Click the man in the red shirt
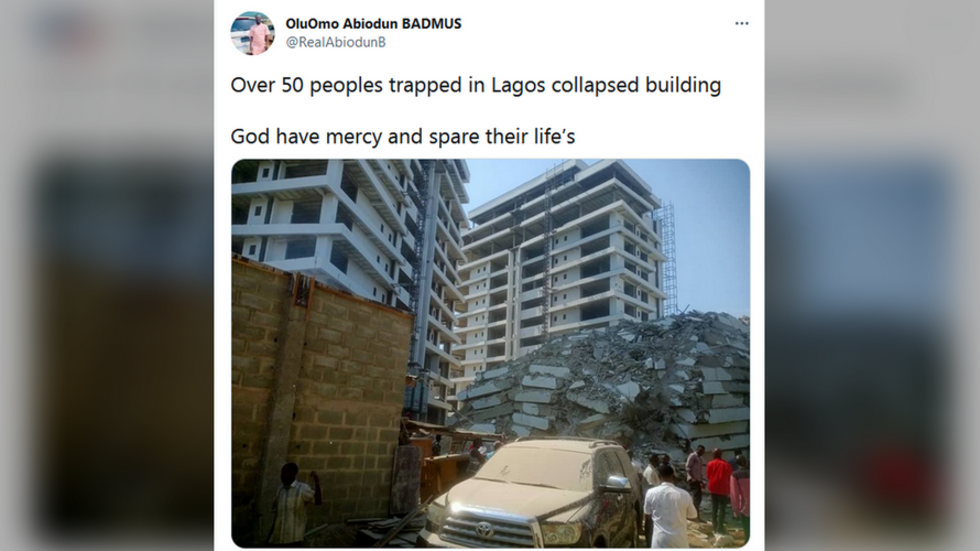Screen dimensions: 980x551 pos(718,483)
